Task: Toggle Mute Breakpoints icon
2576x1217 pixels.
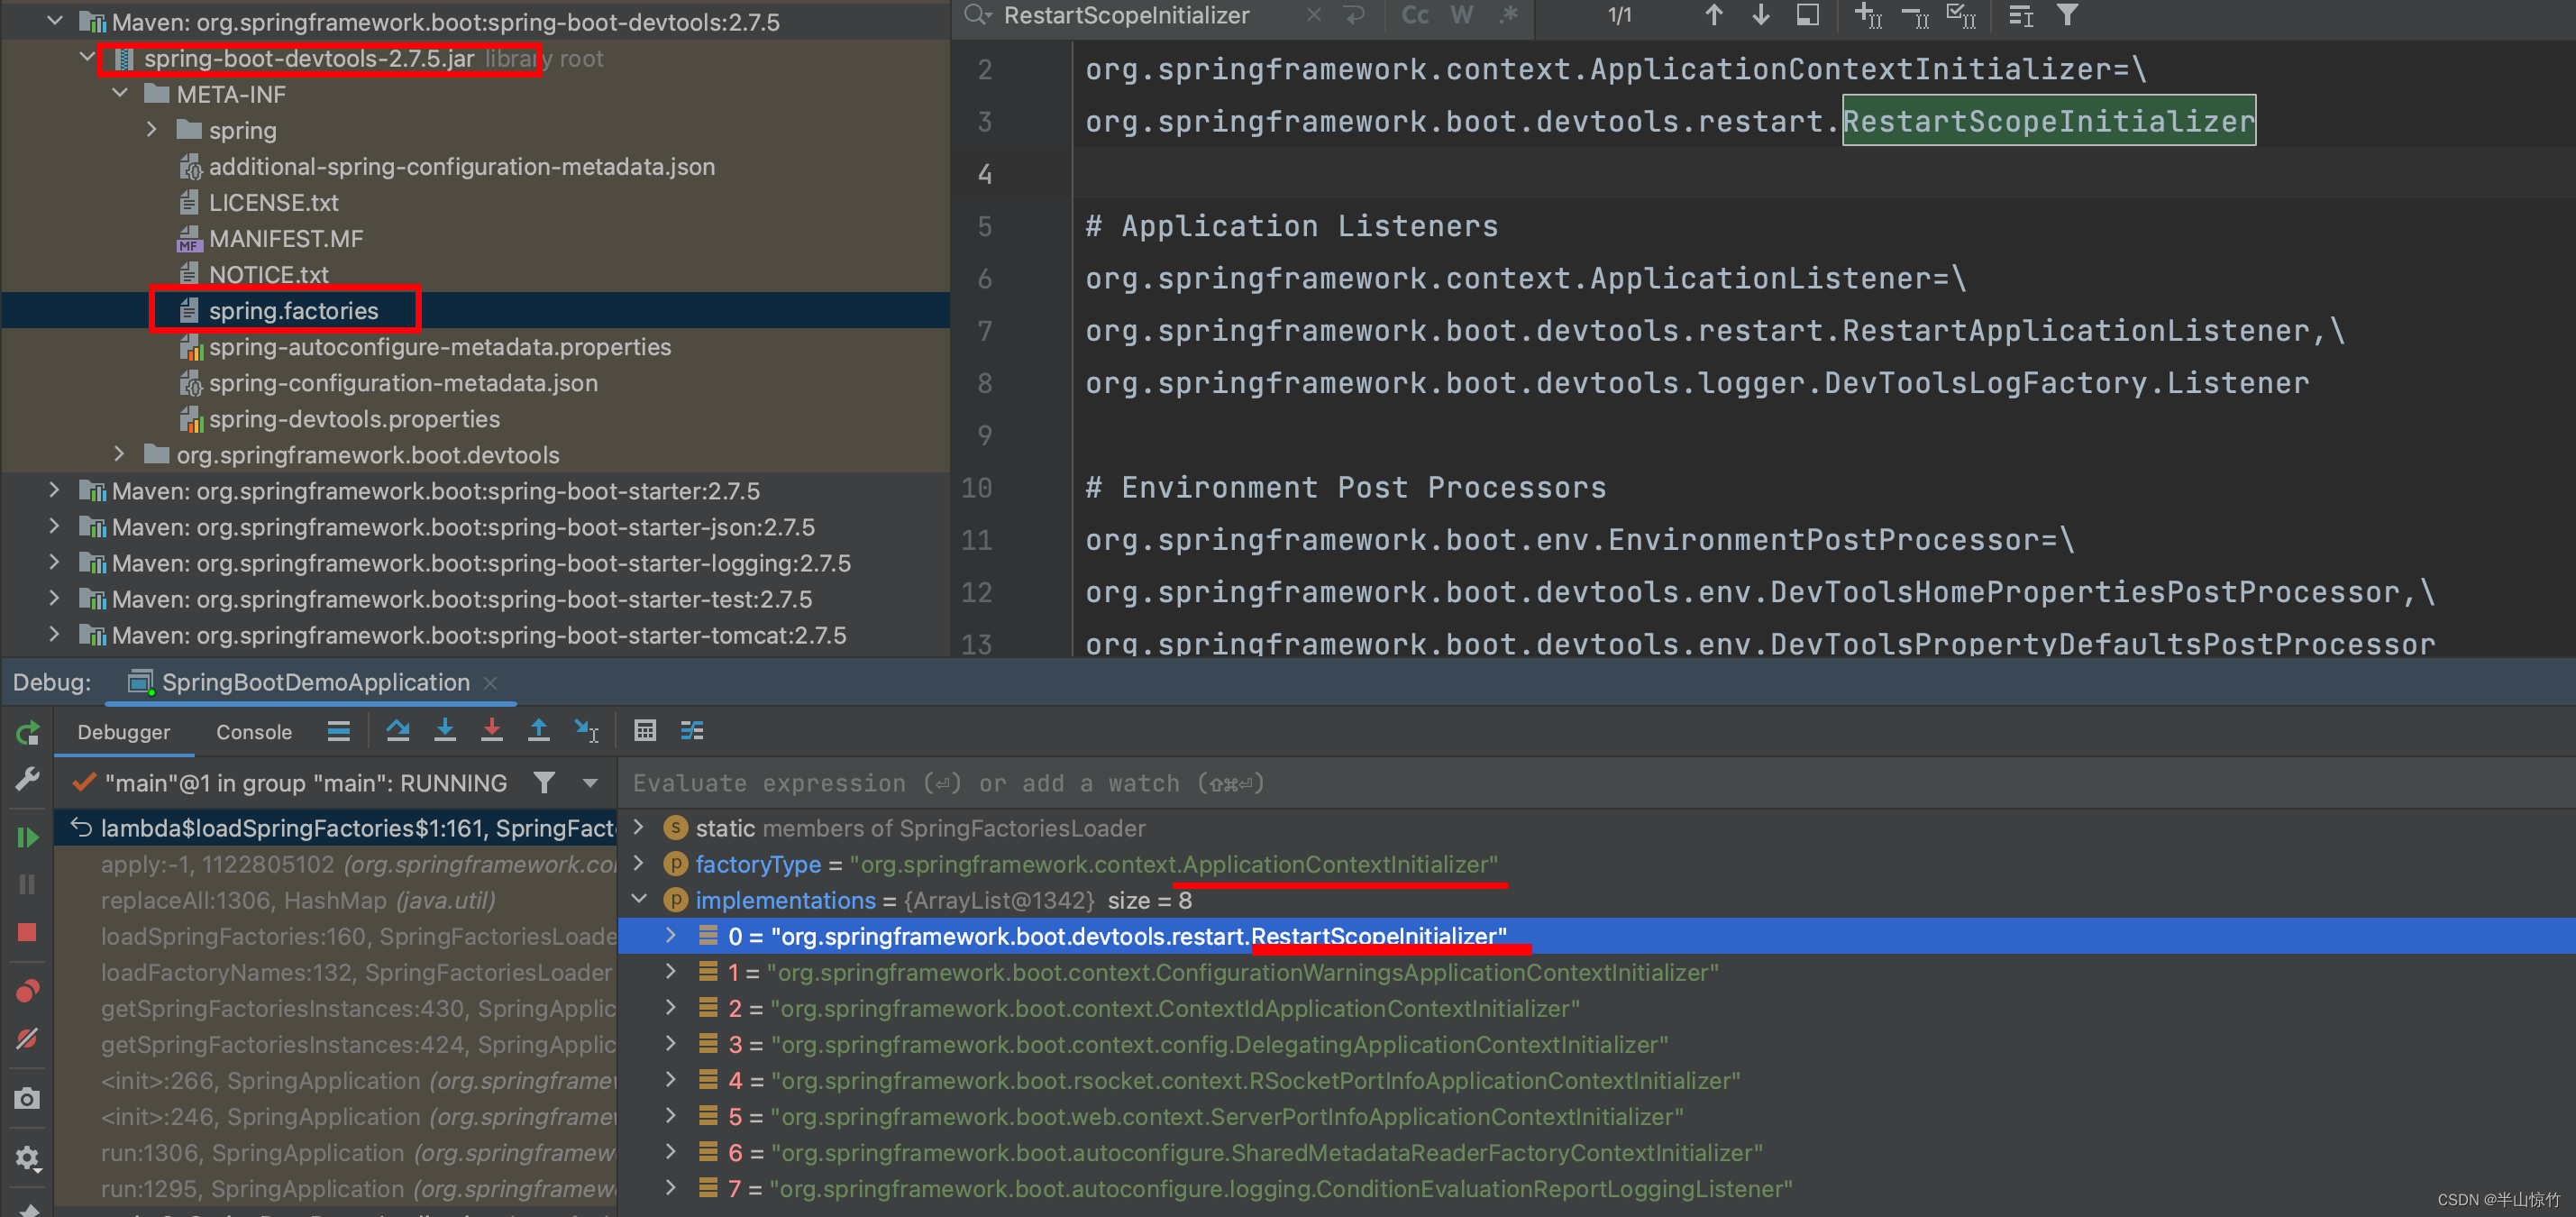Action: 28,1039
